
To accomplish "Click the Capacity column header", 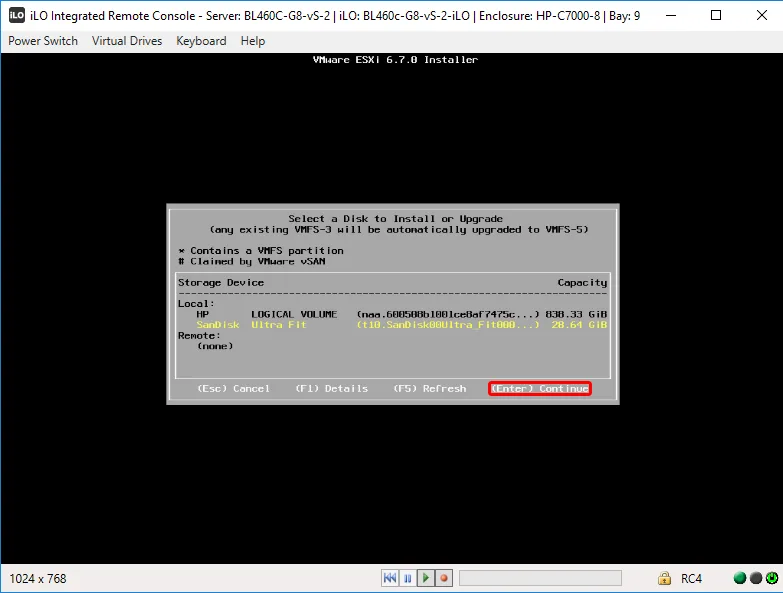I will tap(582, 283).
